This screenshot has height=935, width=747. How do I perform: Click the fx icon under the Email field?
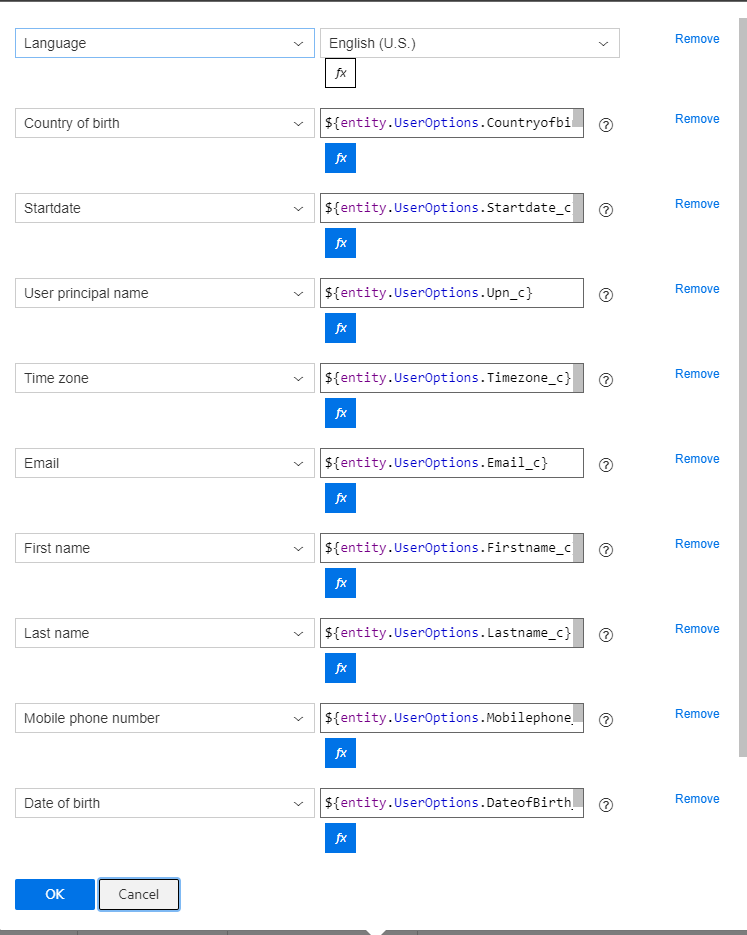point(340,497)
